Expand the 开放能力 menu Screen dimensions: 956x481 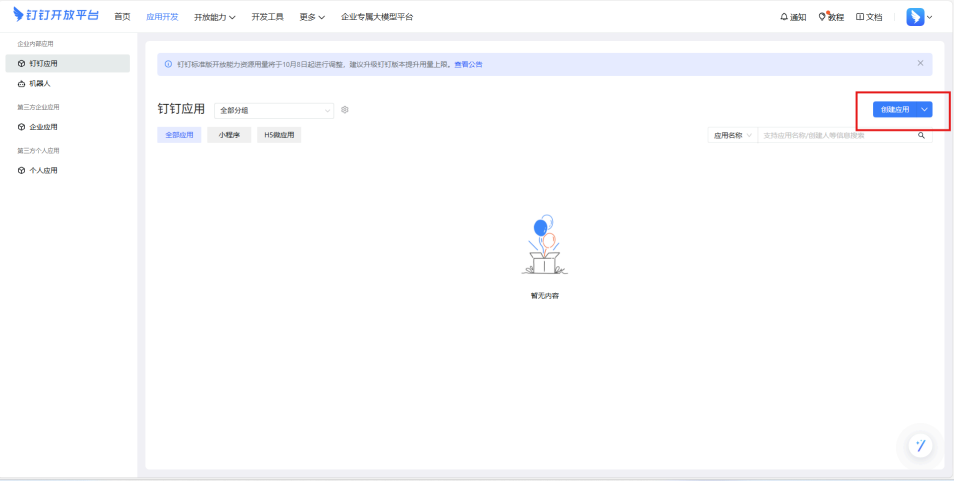pos(214,17)
